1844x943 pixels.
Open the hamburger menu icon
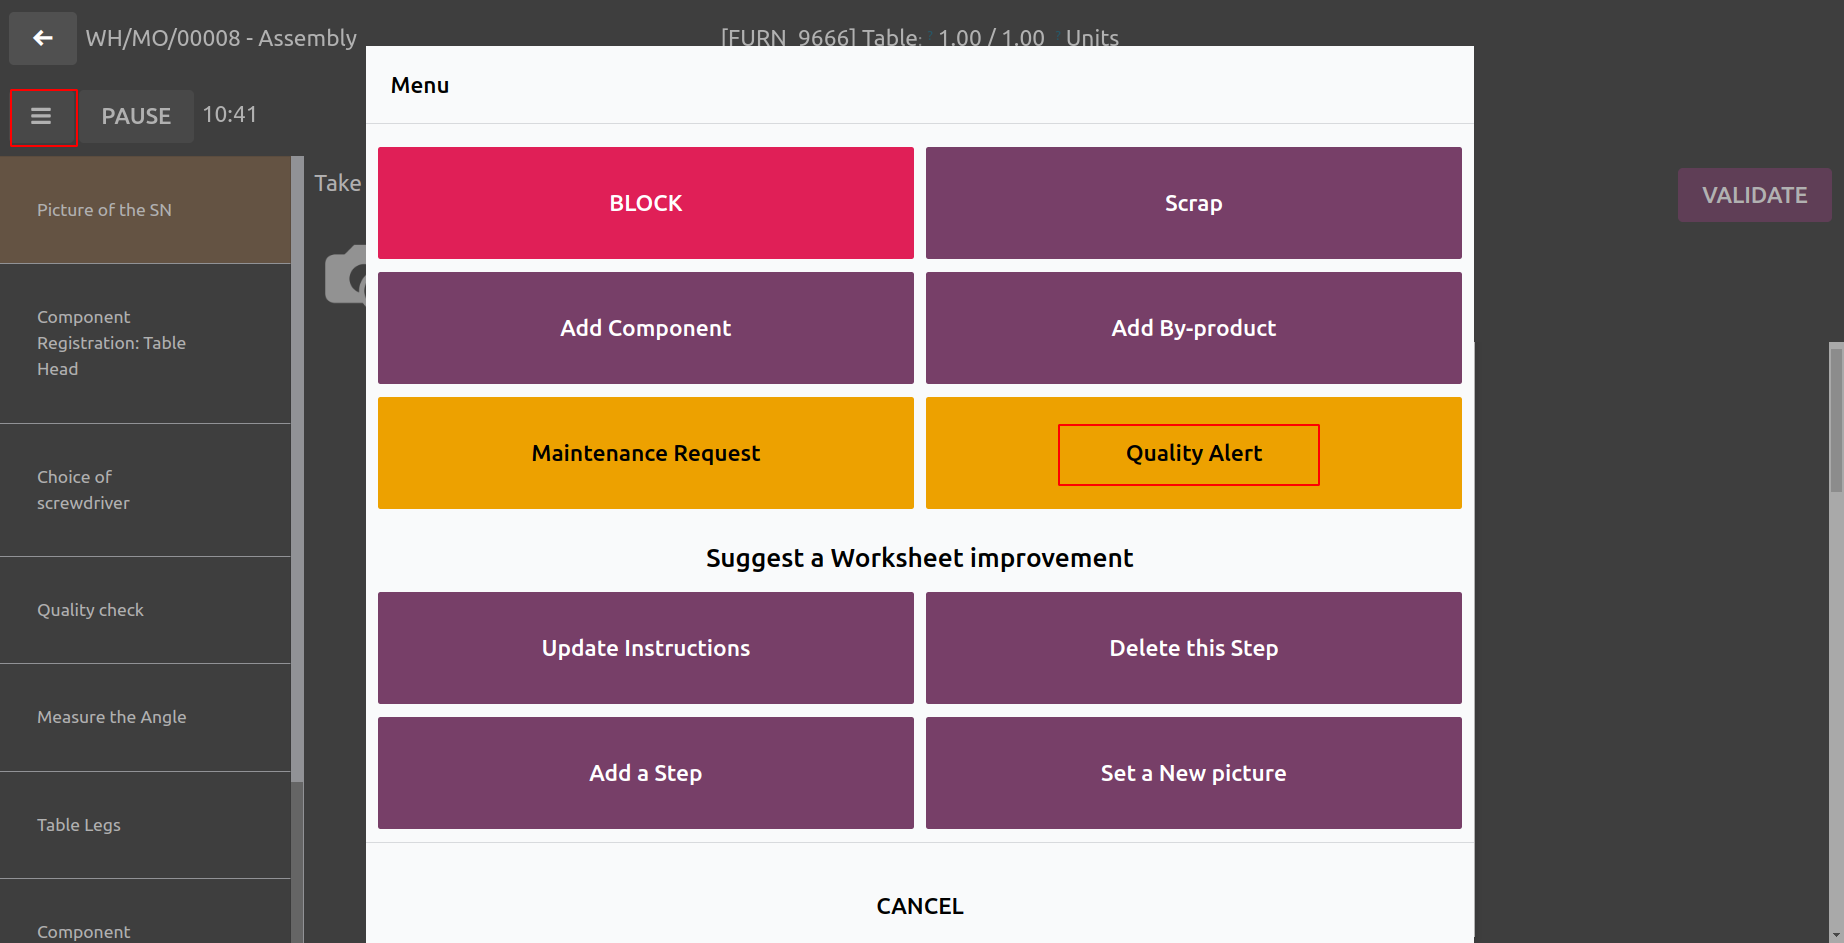pyautogui.click(x=42, y=117)
